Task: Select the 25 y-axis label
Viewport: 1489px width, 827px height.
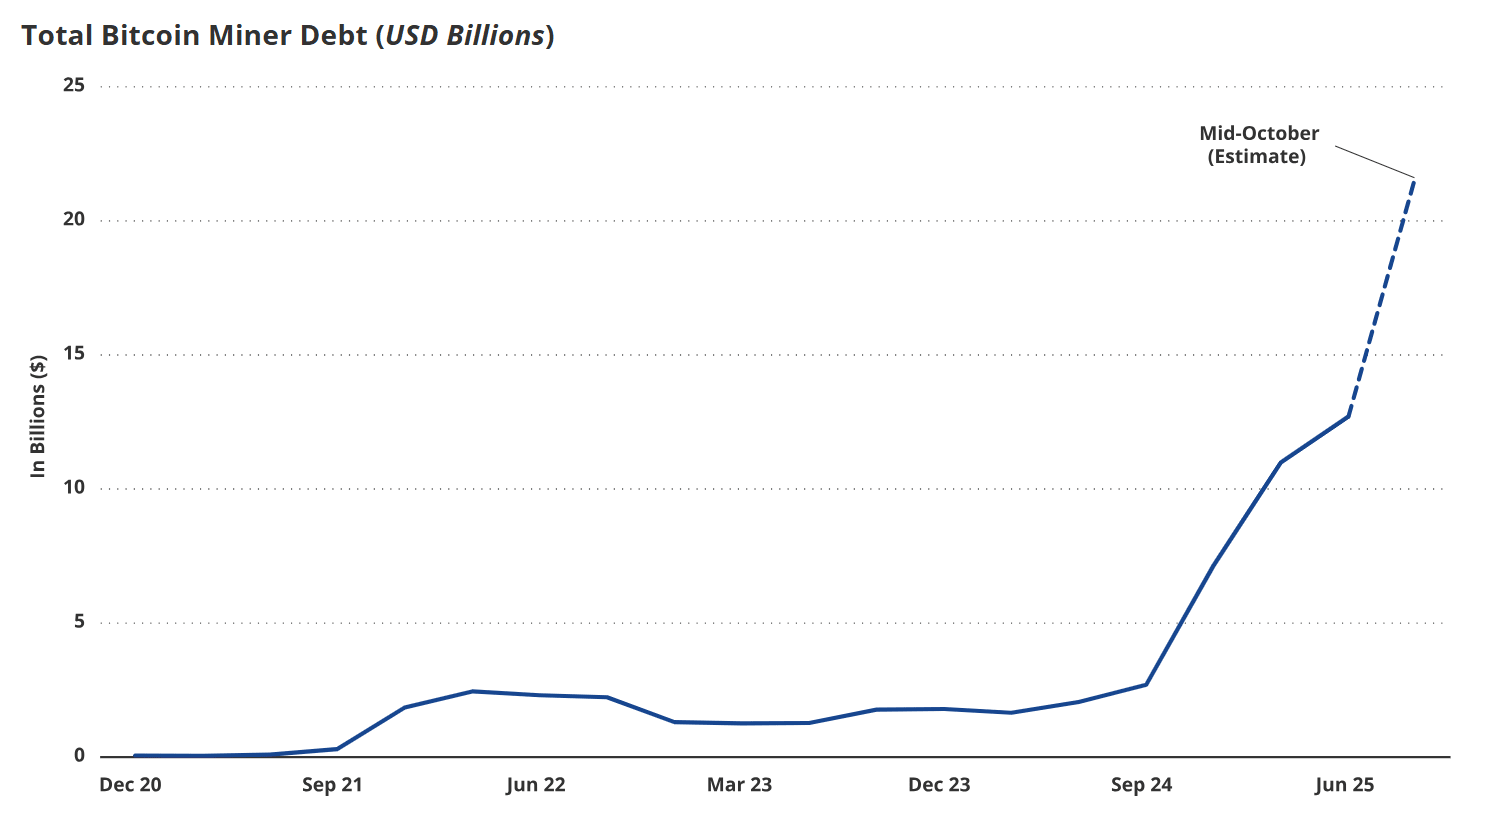Action: pyautogui.click(x=74, y=86)
